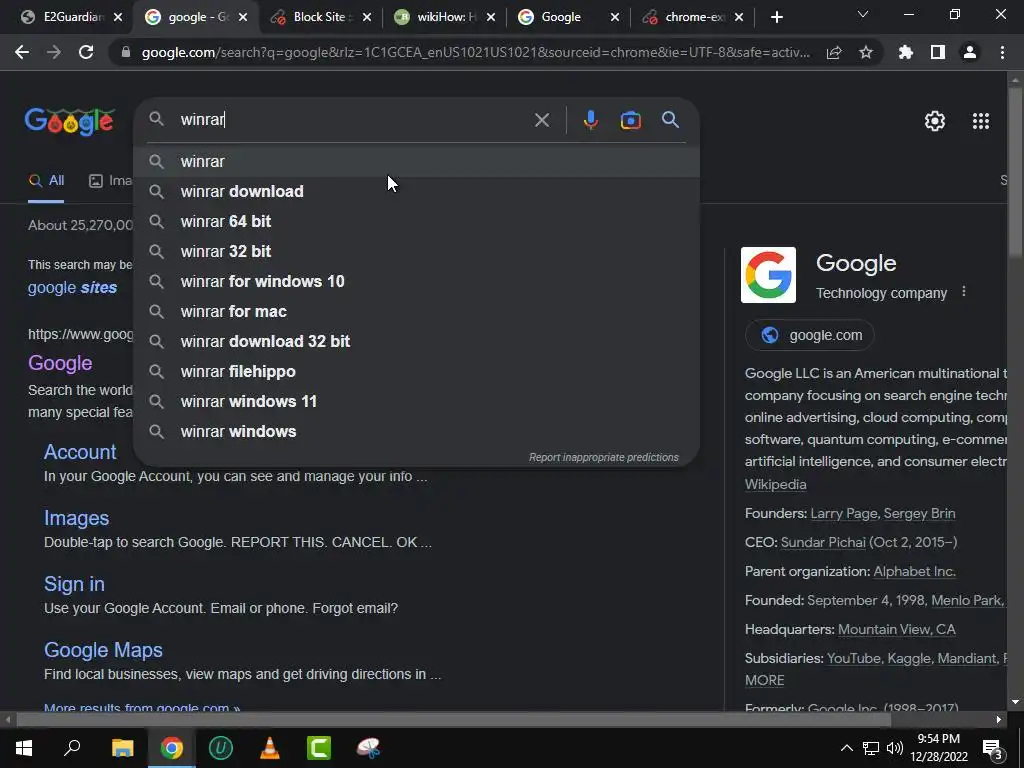This screenshot has width=1024, height=768.
Task: Search by image with the camera icon
Action: pyautogui.click(x=630, y=120)
